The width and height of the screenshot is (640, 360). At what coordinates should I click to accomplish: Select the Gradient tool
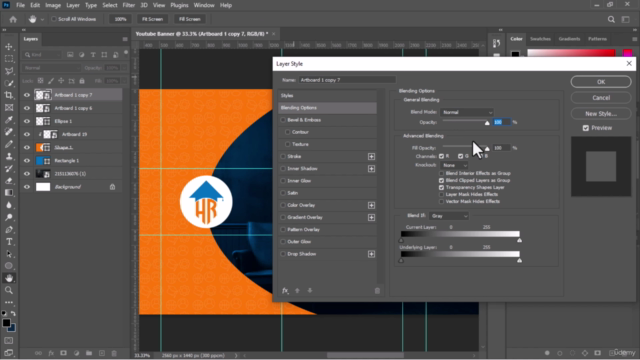[9, 193]
